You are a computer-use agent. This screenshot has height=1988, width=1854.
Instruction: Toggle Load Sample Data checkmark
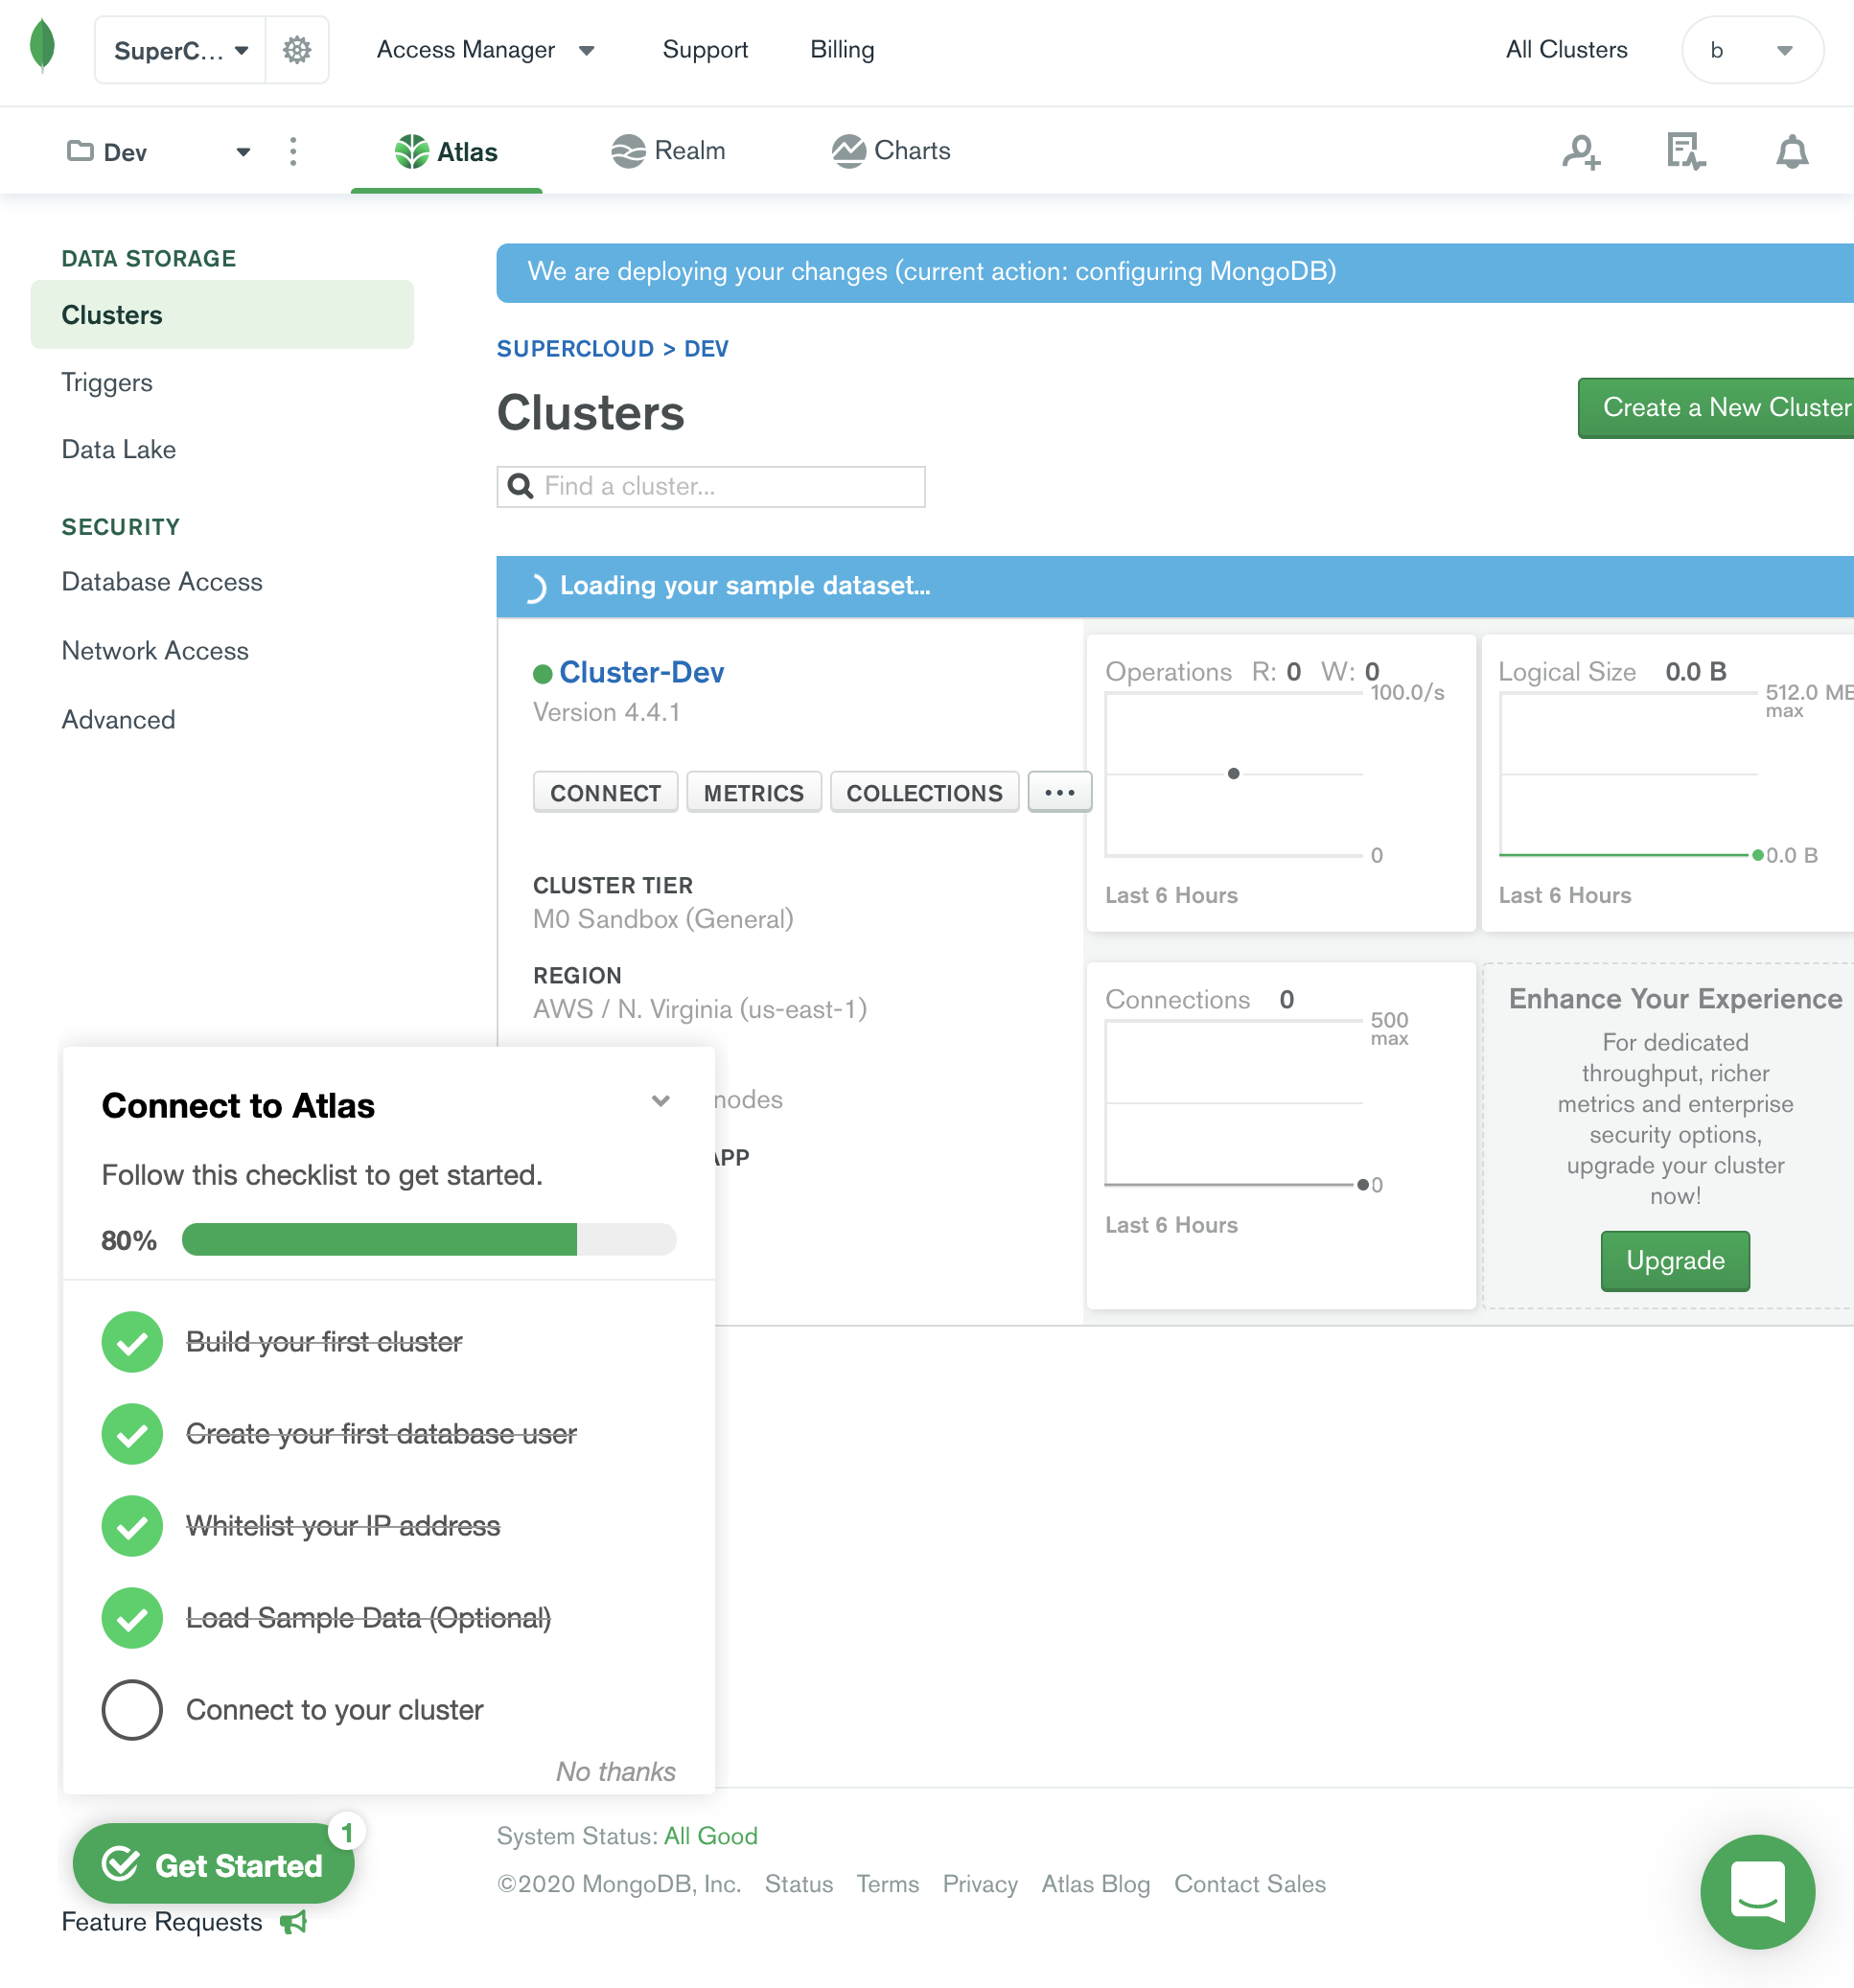coord(132,1617)
